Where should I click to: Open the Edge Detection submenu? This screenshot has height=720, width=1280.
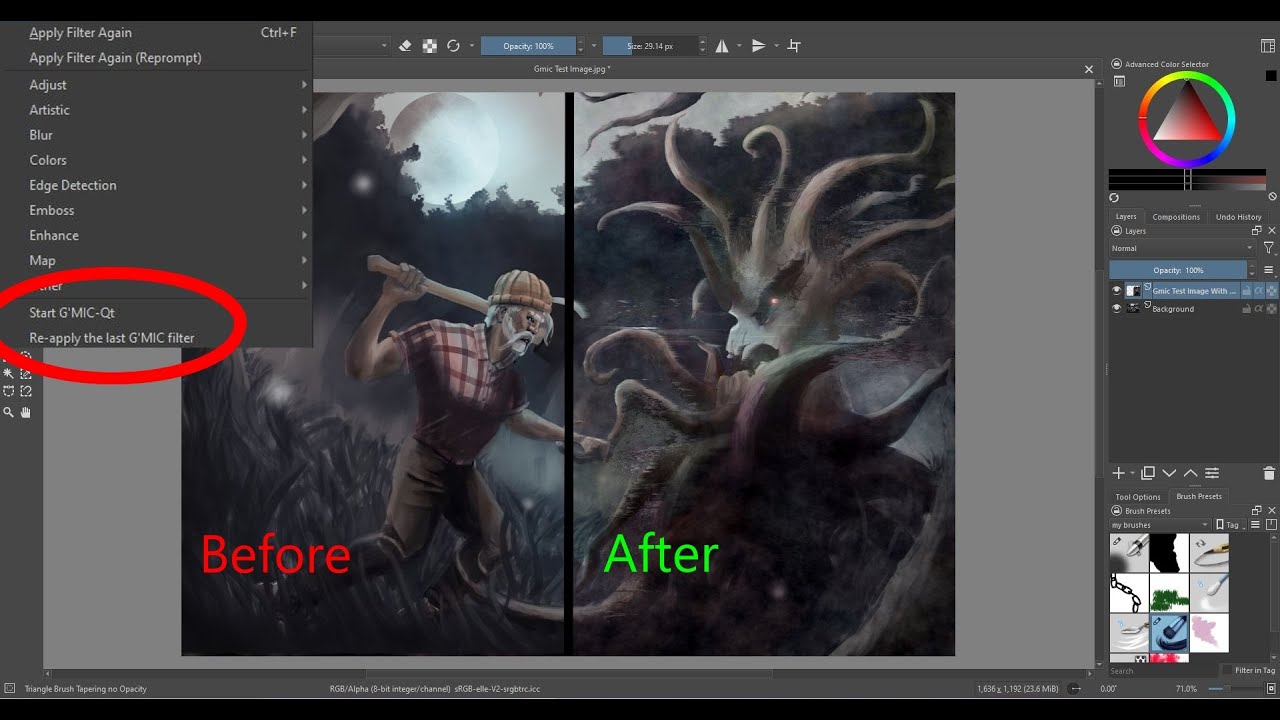pos(158,185)
